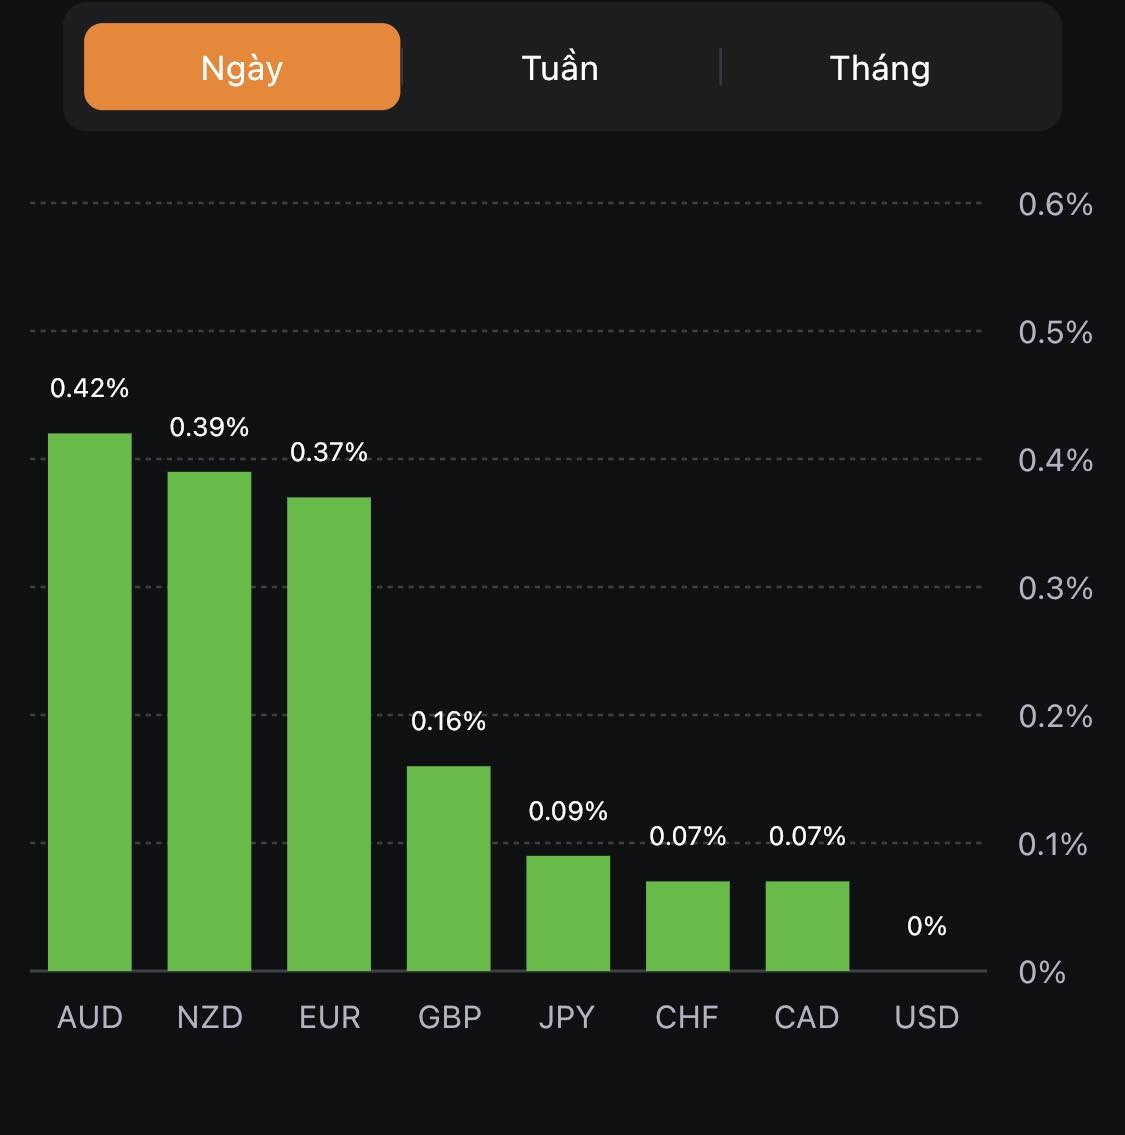Tap the 0.42% value above AUD
Screen dimensions: 1125x1135
pos(90,388)
